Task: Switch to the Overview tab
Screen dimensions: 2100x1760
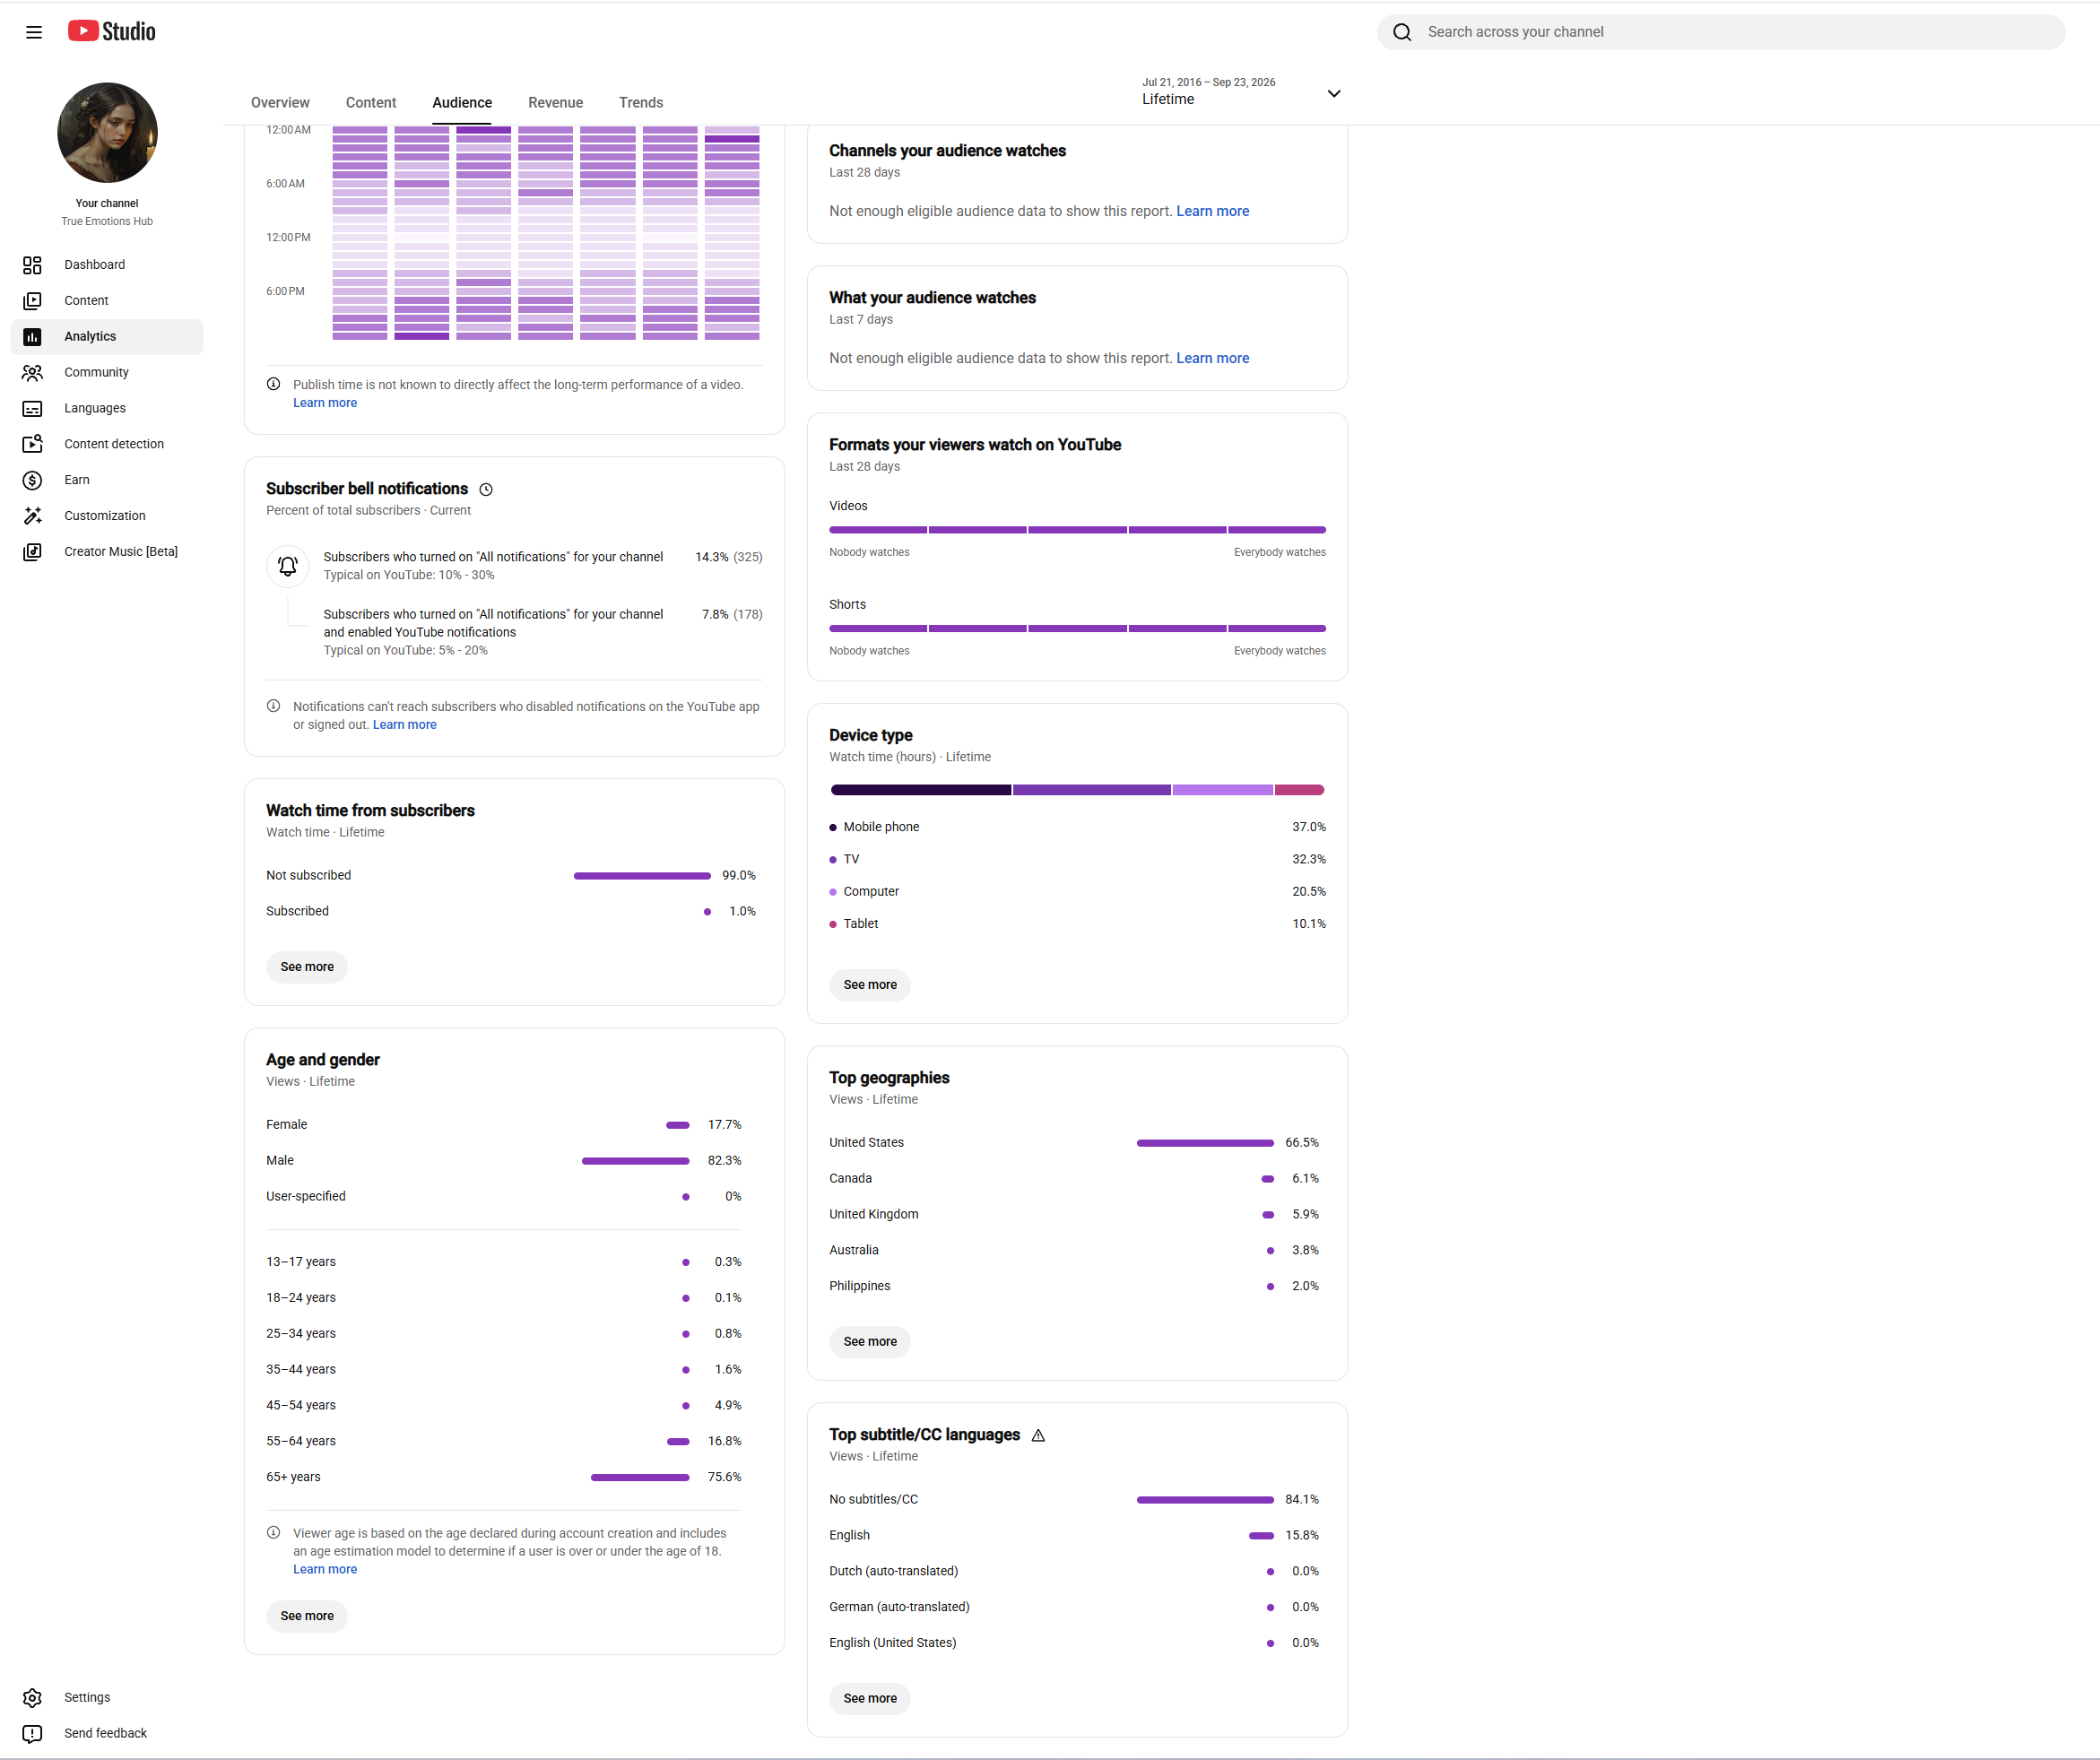Action: 280,103
